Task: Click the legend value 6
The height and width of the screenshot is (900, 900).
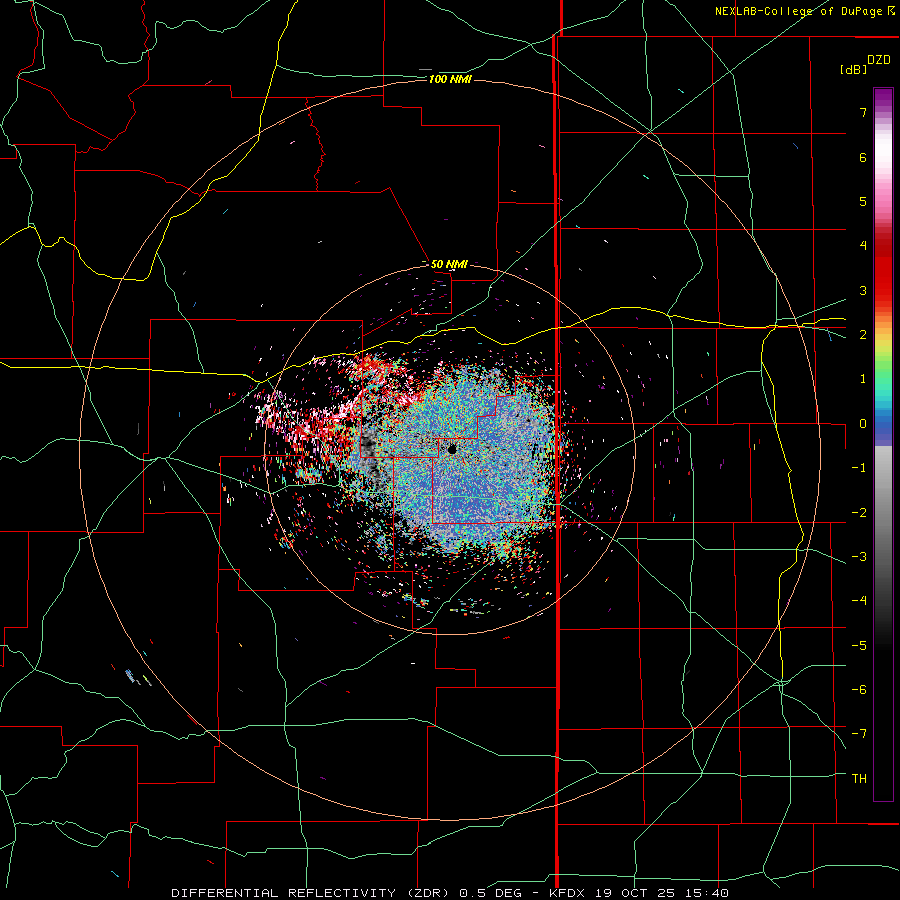Action: pos(863,157)
